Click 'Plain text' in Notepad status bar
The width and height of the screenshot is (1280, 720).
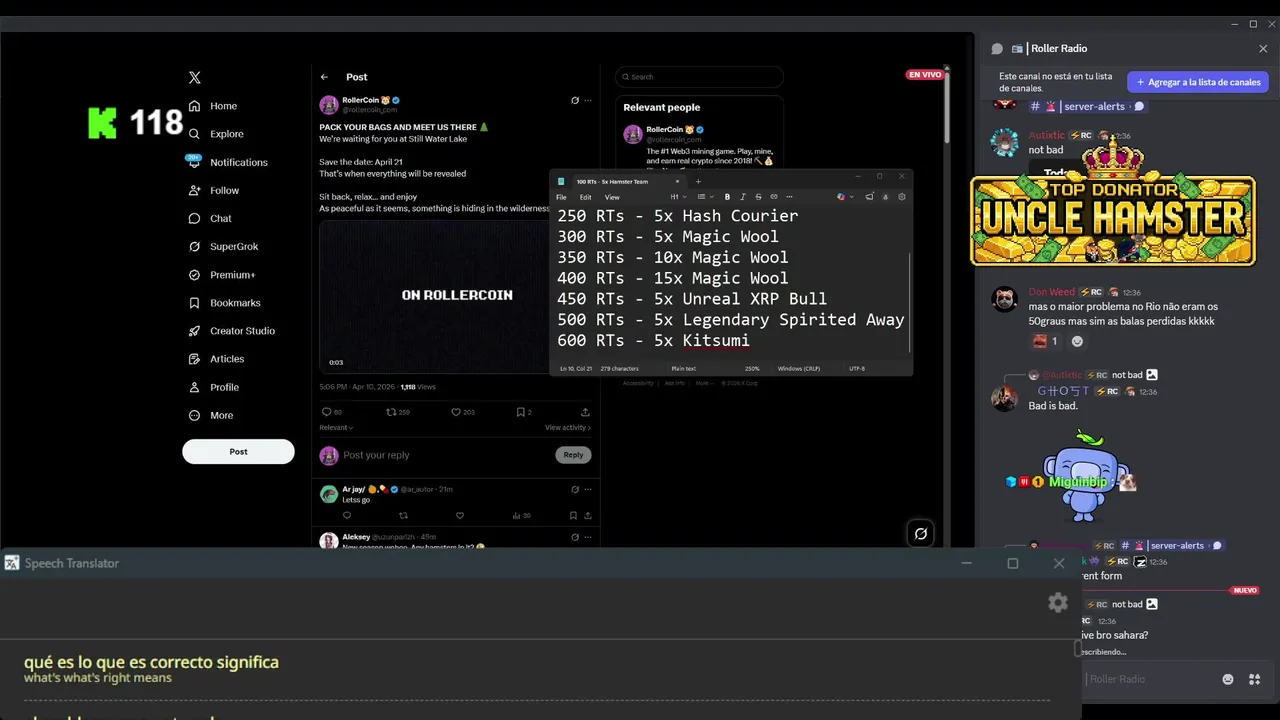[683, 369]
